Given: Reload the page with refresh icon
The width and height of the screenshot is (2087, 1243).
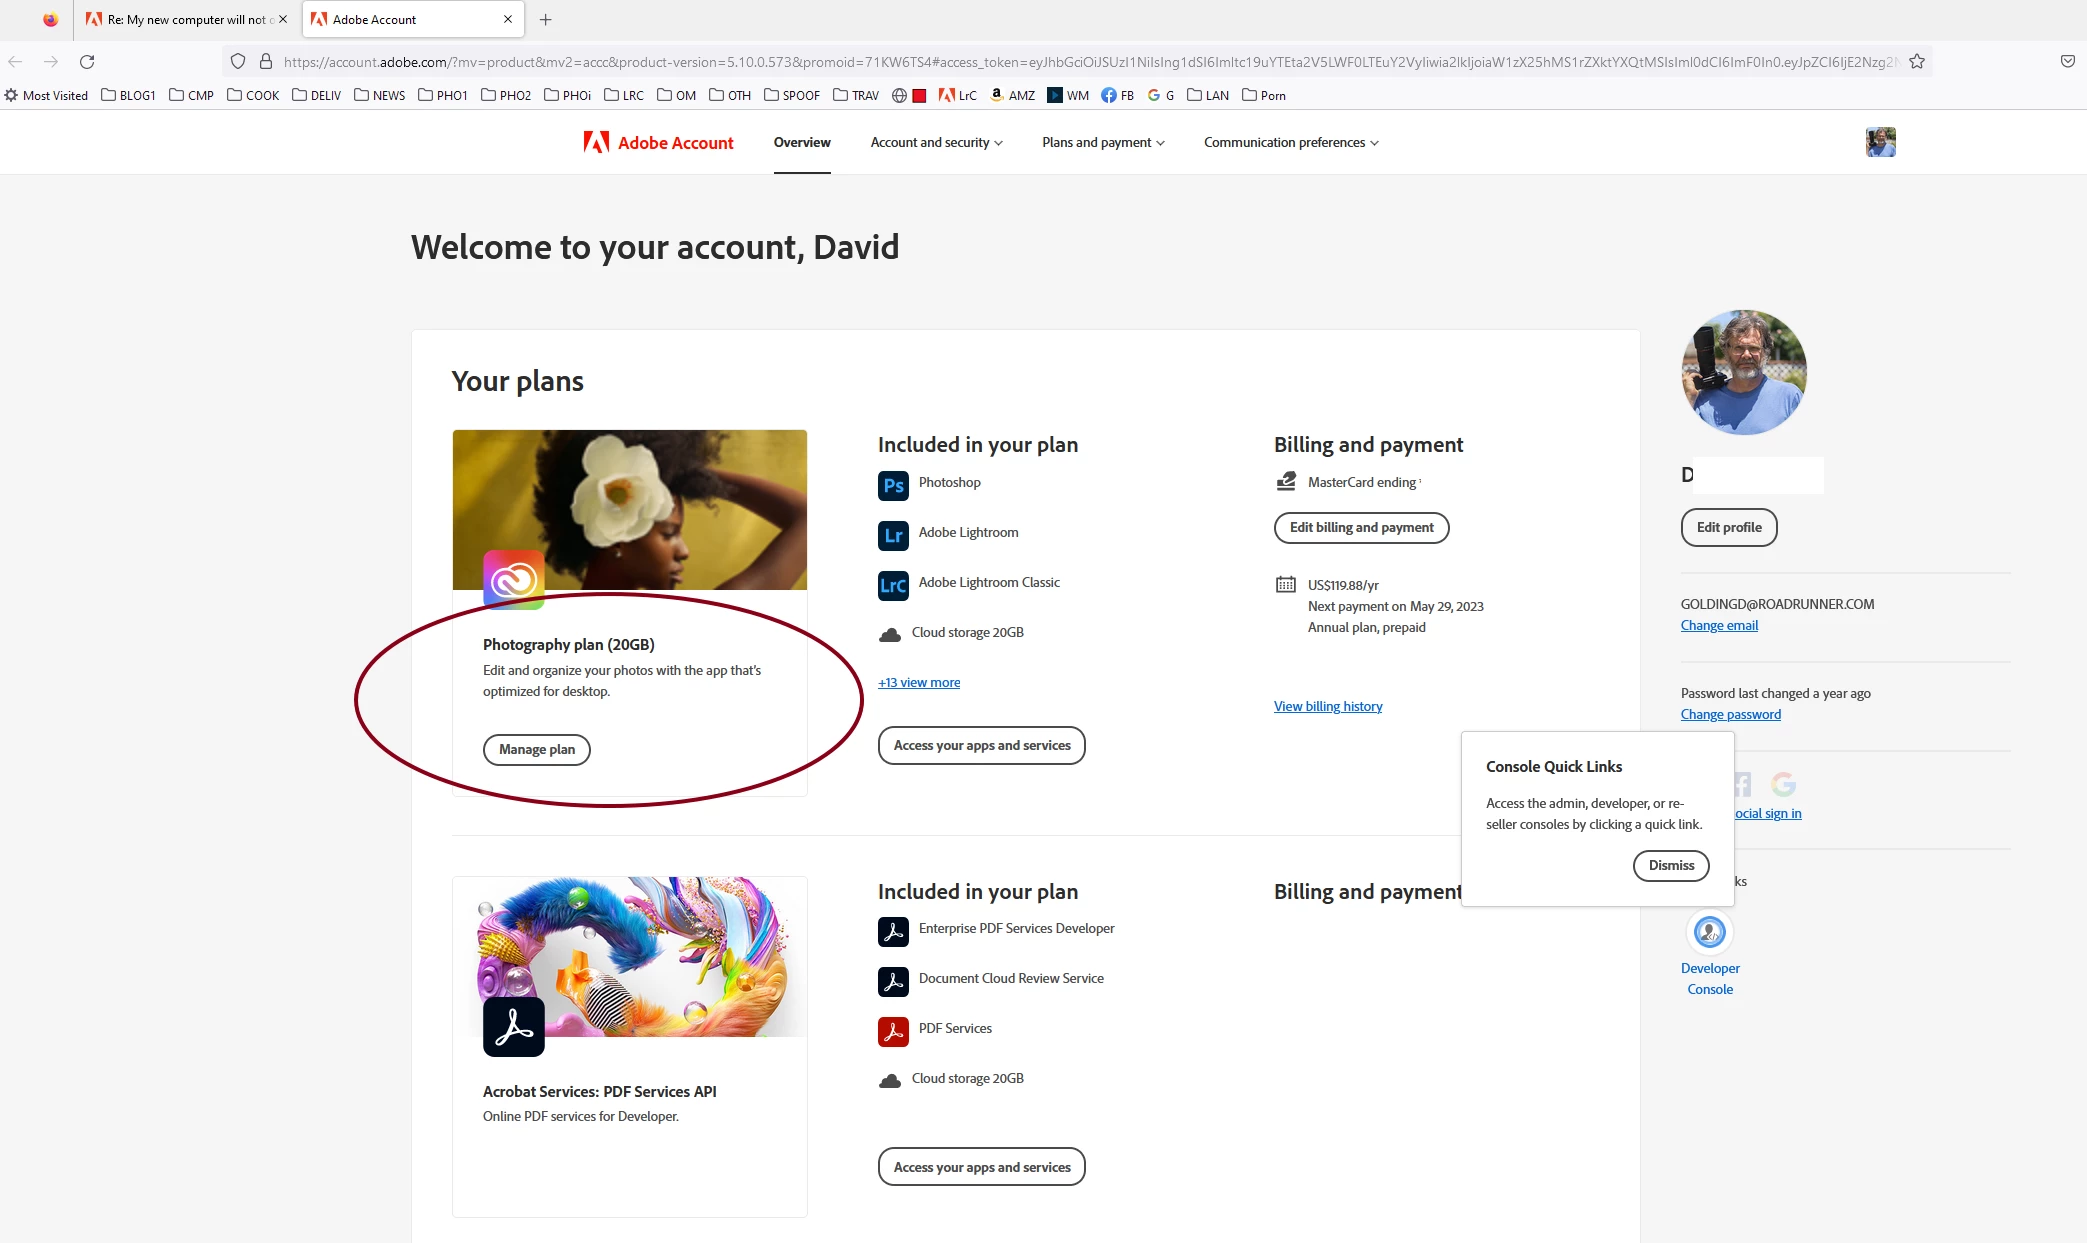Looking at the screenshot, I should click(87, 62).
